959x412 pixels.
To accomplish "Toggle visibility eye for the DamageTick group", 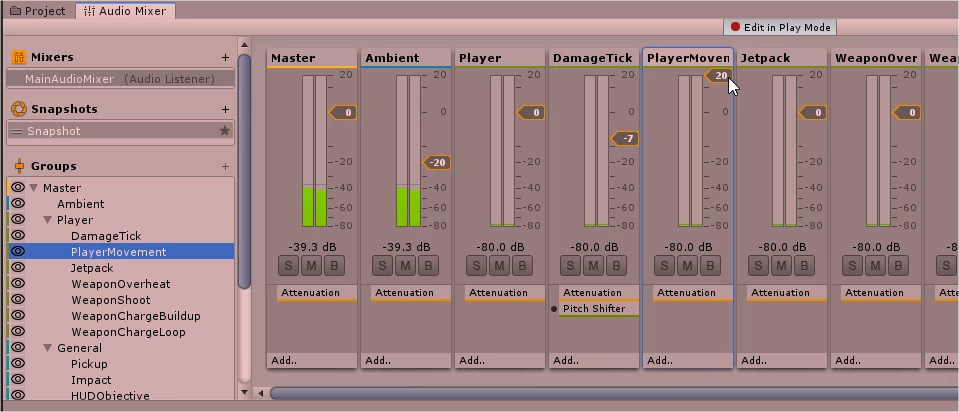I will [18, 235].
